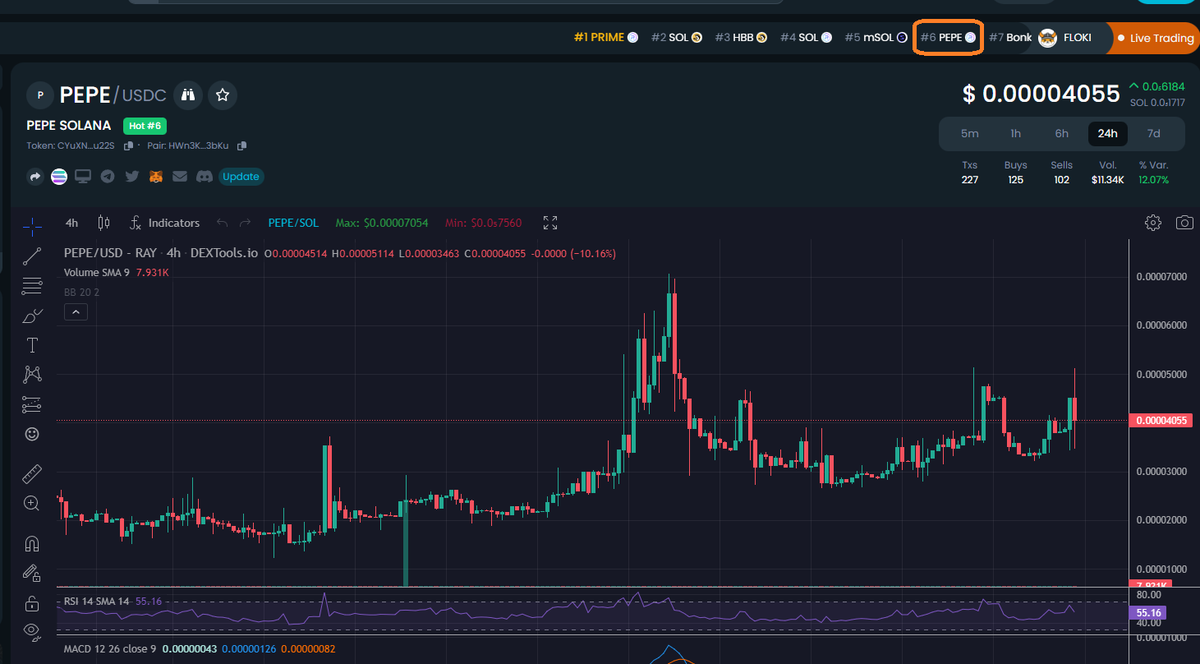
Task: Open hot pair #5 mSOL
Action: click(x=875, y=38)
